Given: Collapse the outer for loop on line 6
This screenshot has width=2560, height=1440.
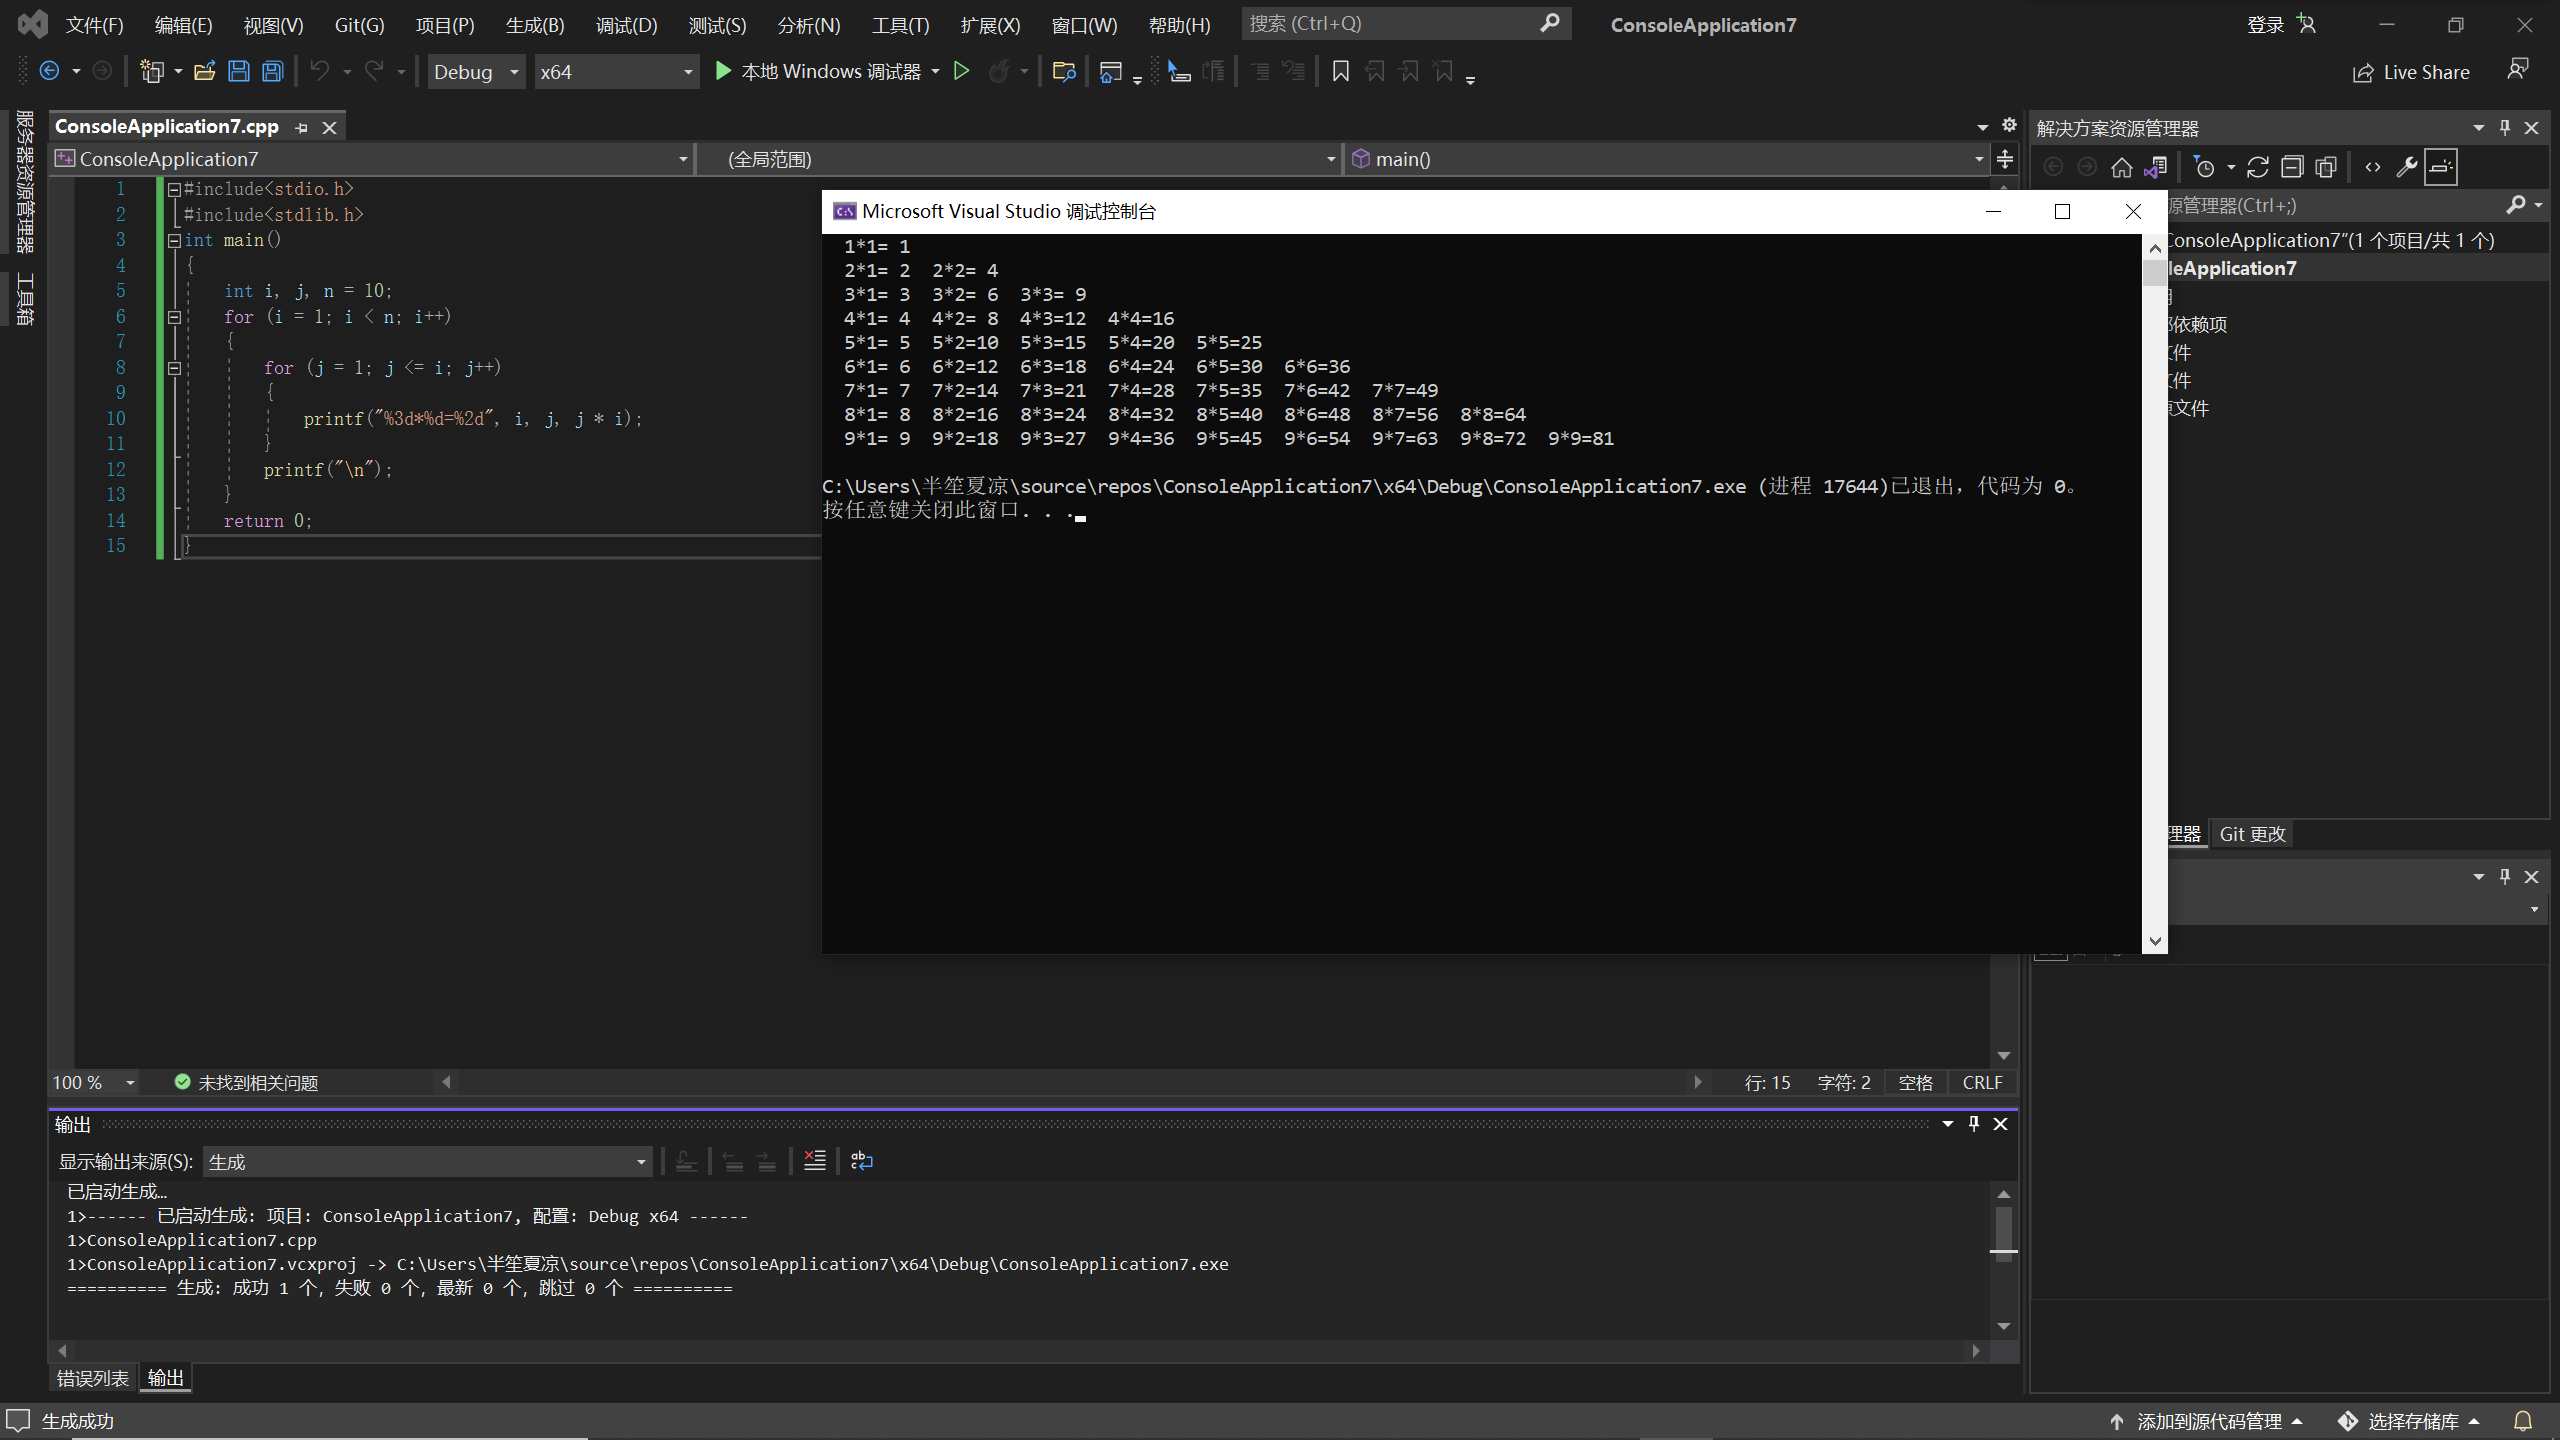Looking at the screenshot, I should (174, 317).
